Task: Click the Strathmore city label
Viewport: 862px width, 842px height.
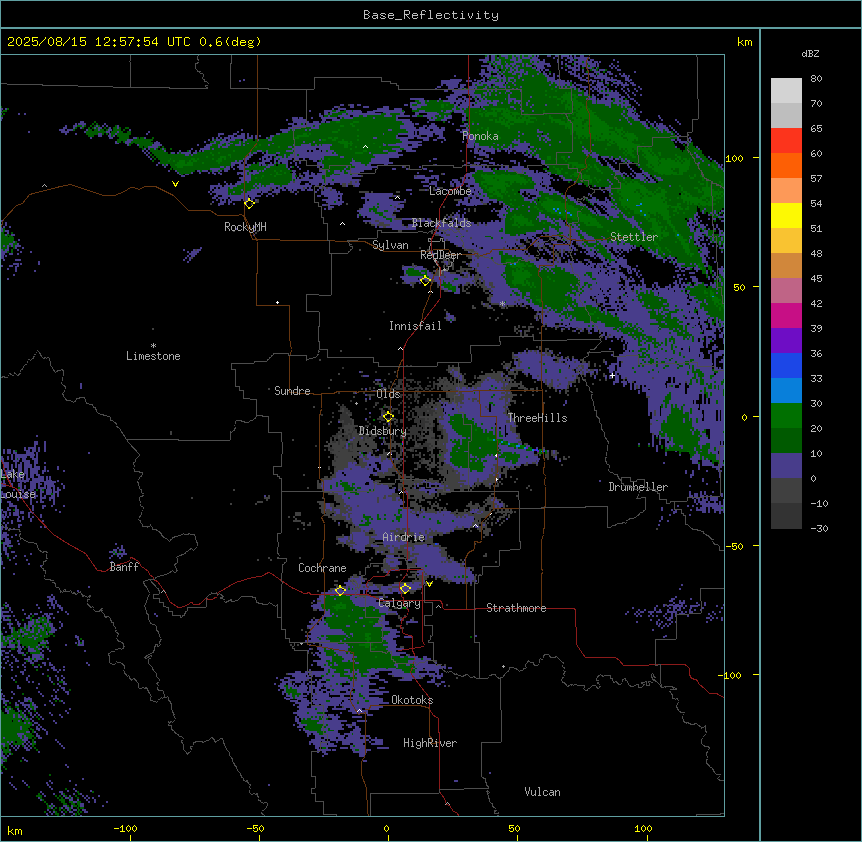Action: click(516, 608)
